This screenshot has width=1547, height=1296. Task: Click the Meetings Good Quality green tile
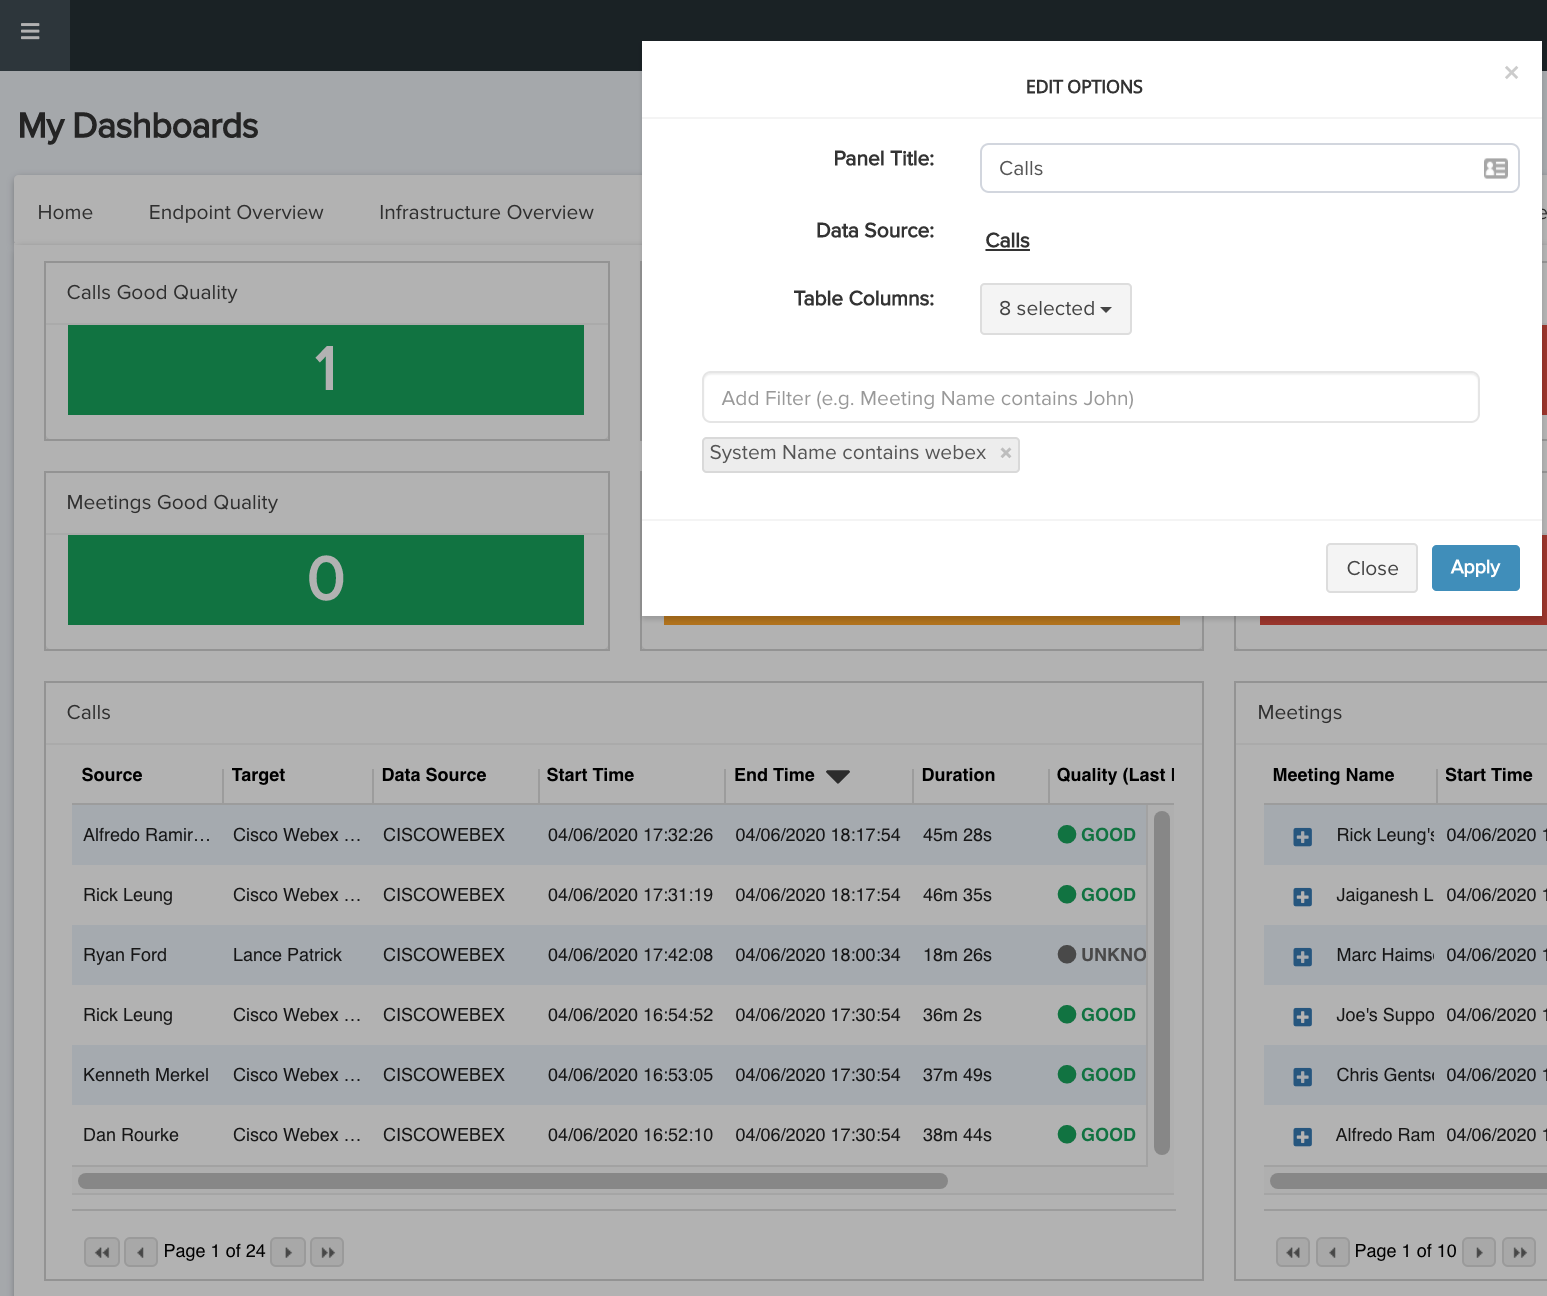(326, 580)
